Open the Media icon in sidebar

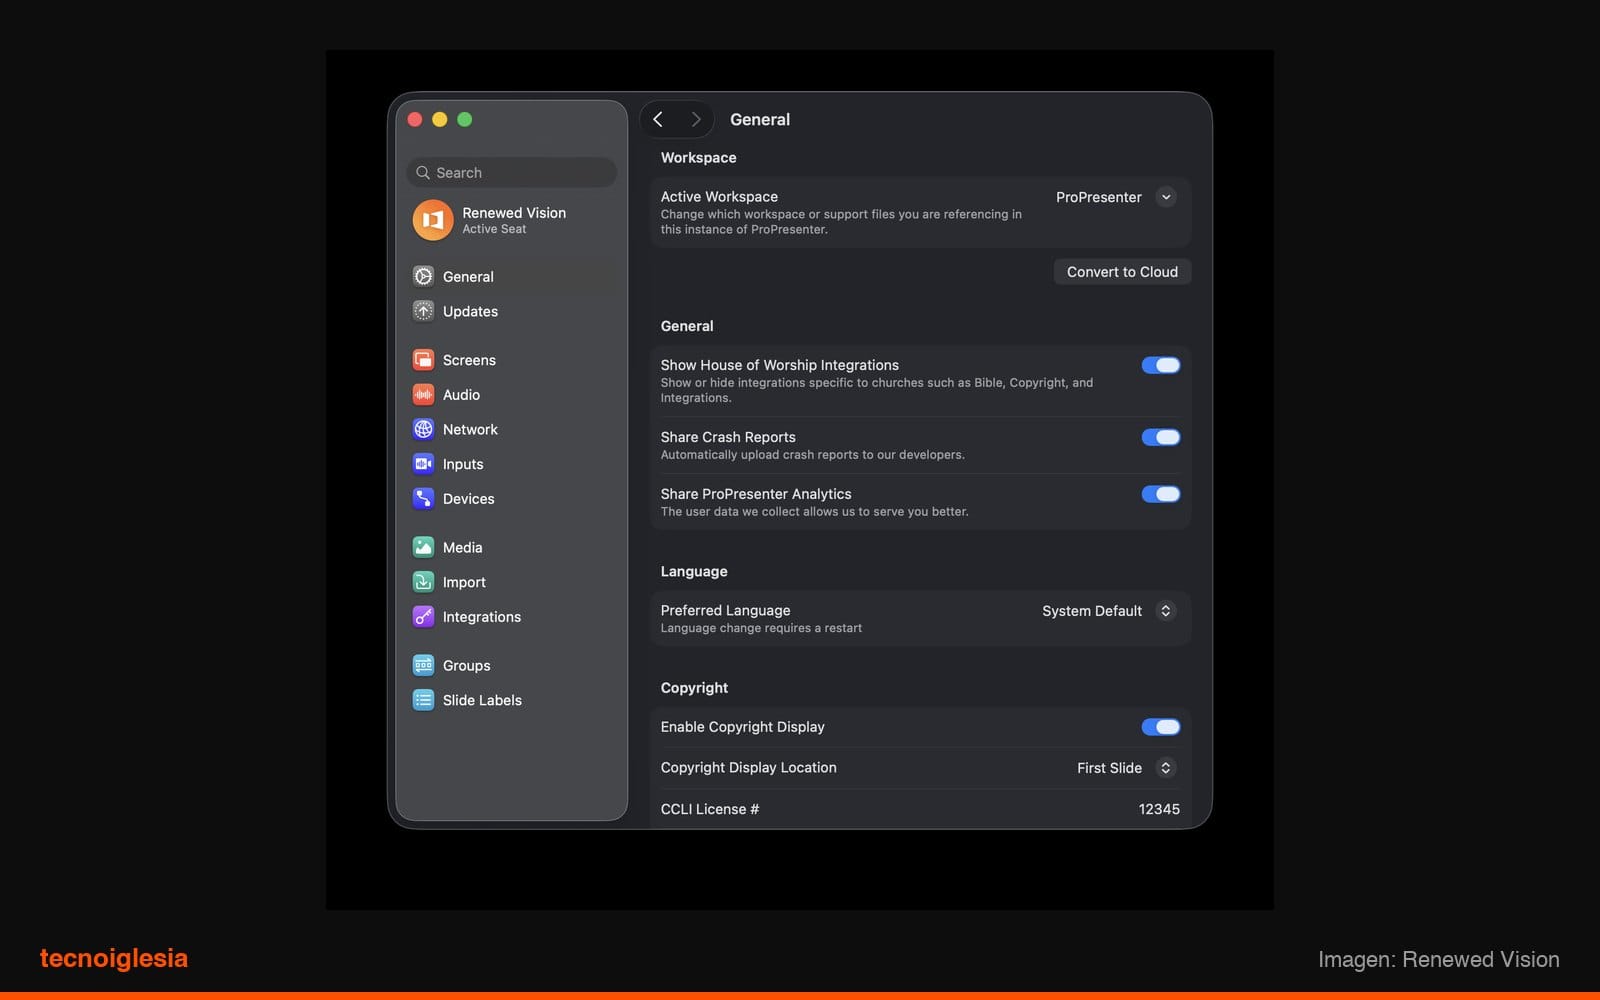click(423, 547)
